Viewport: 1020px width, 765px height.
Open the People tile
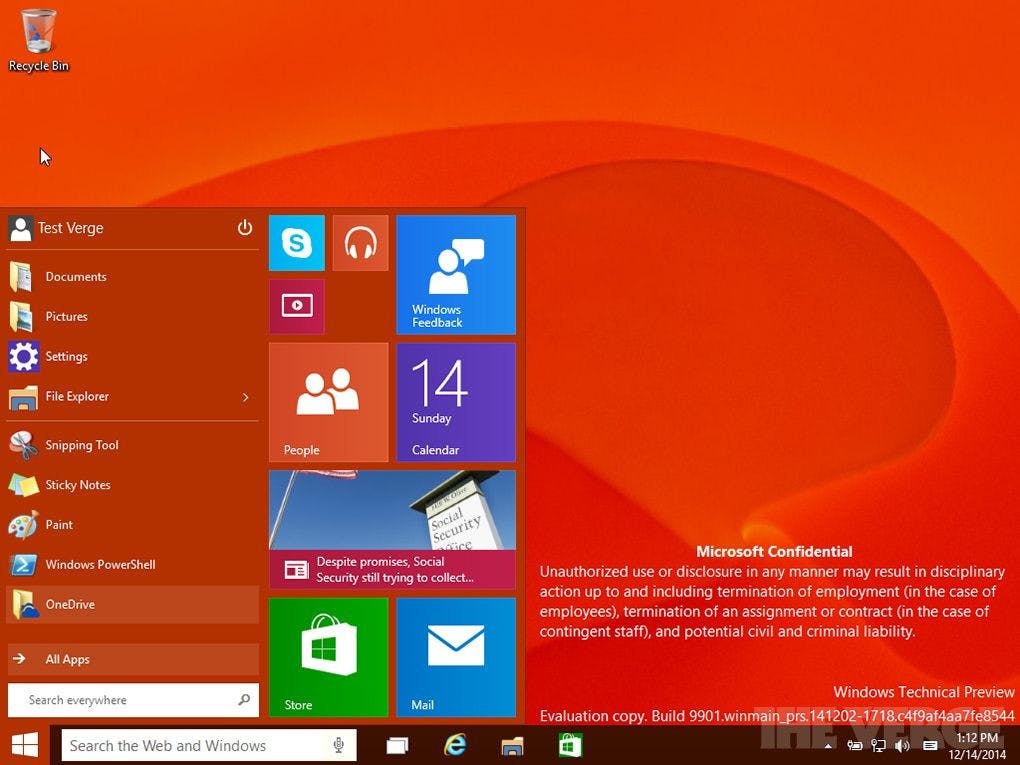click(328, 401)
